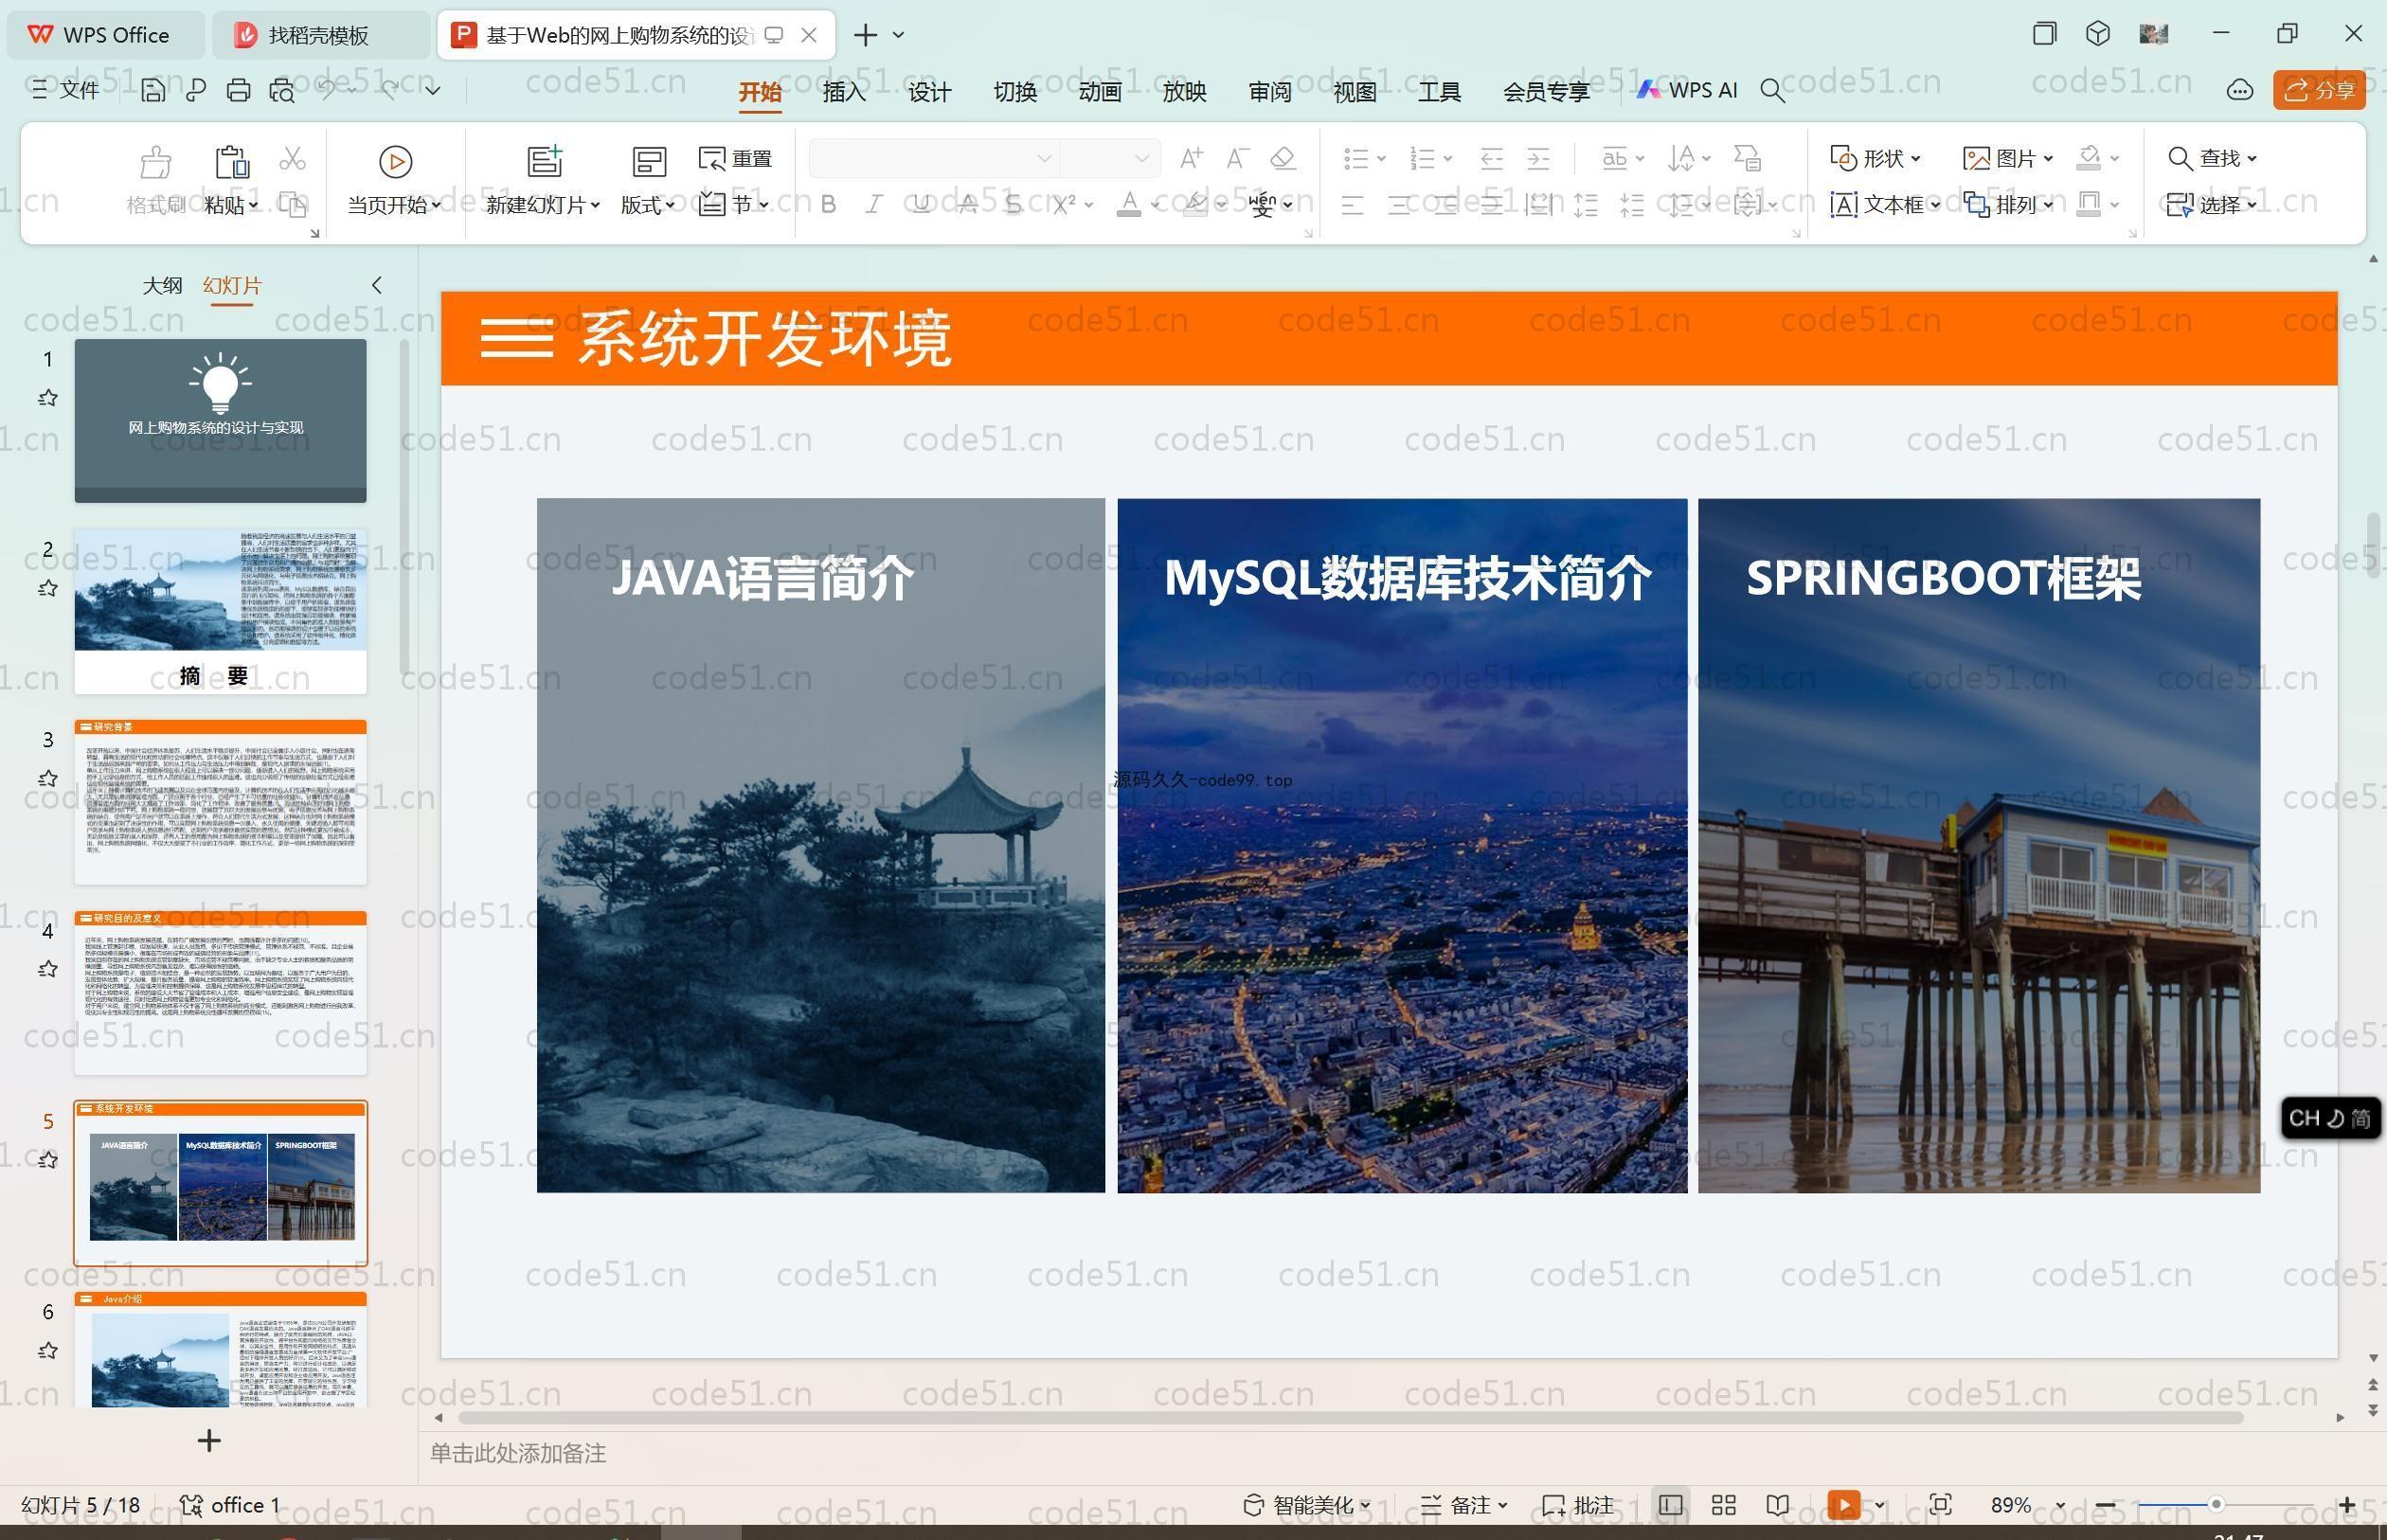Open the Shapes (形状) dropdown

[1875, 158]
